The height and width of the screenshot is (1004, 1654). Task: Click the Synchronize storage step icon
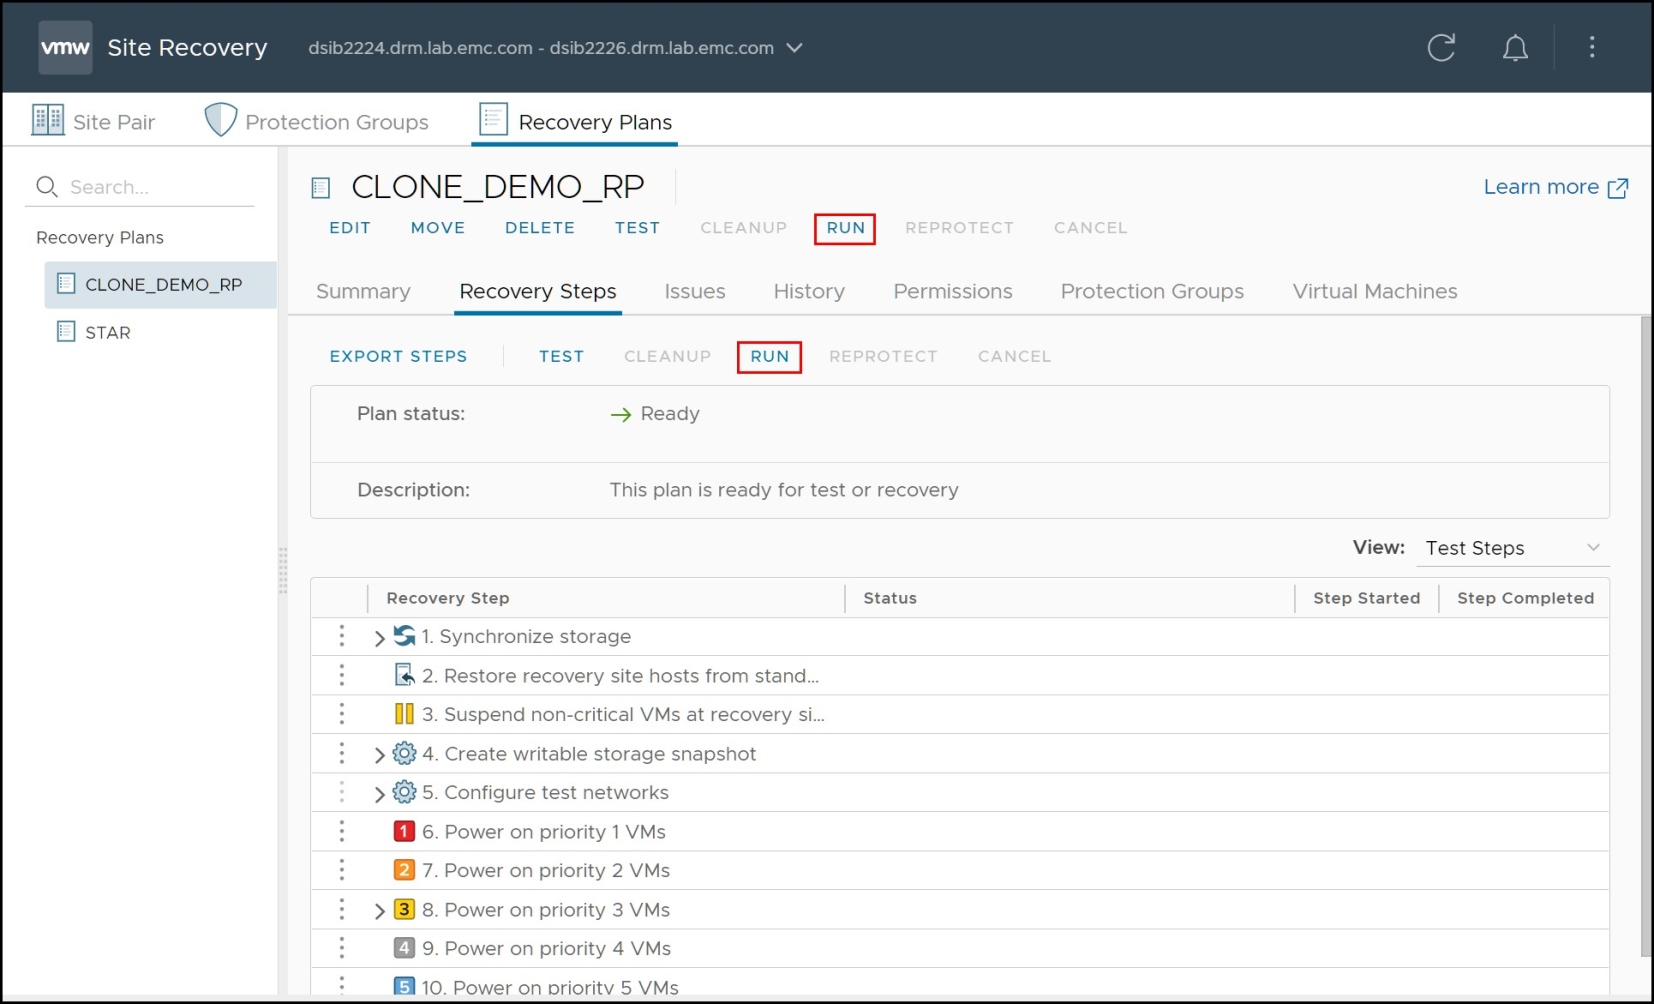click(404, 635)
